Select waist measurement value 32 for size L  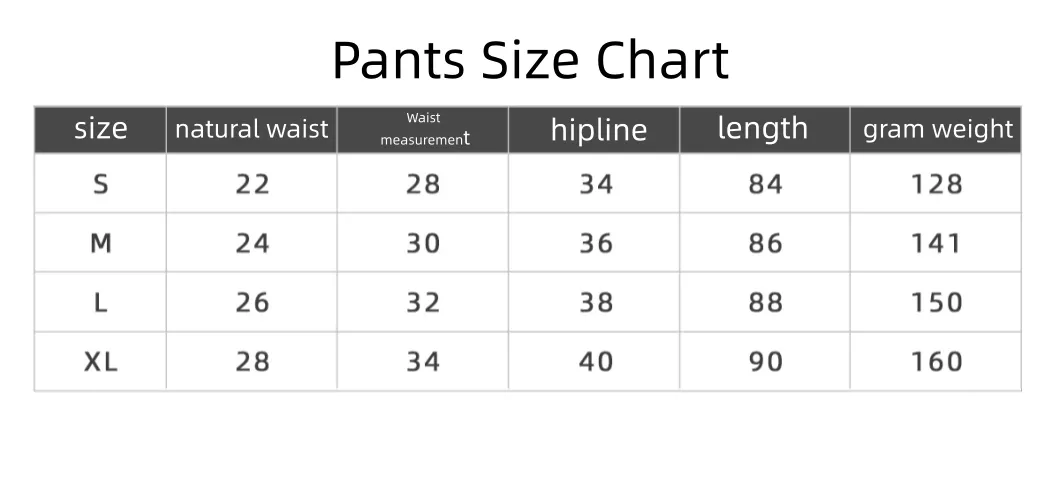[x=423, y=302]
